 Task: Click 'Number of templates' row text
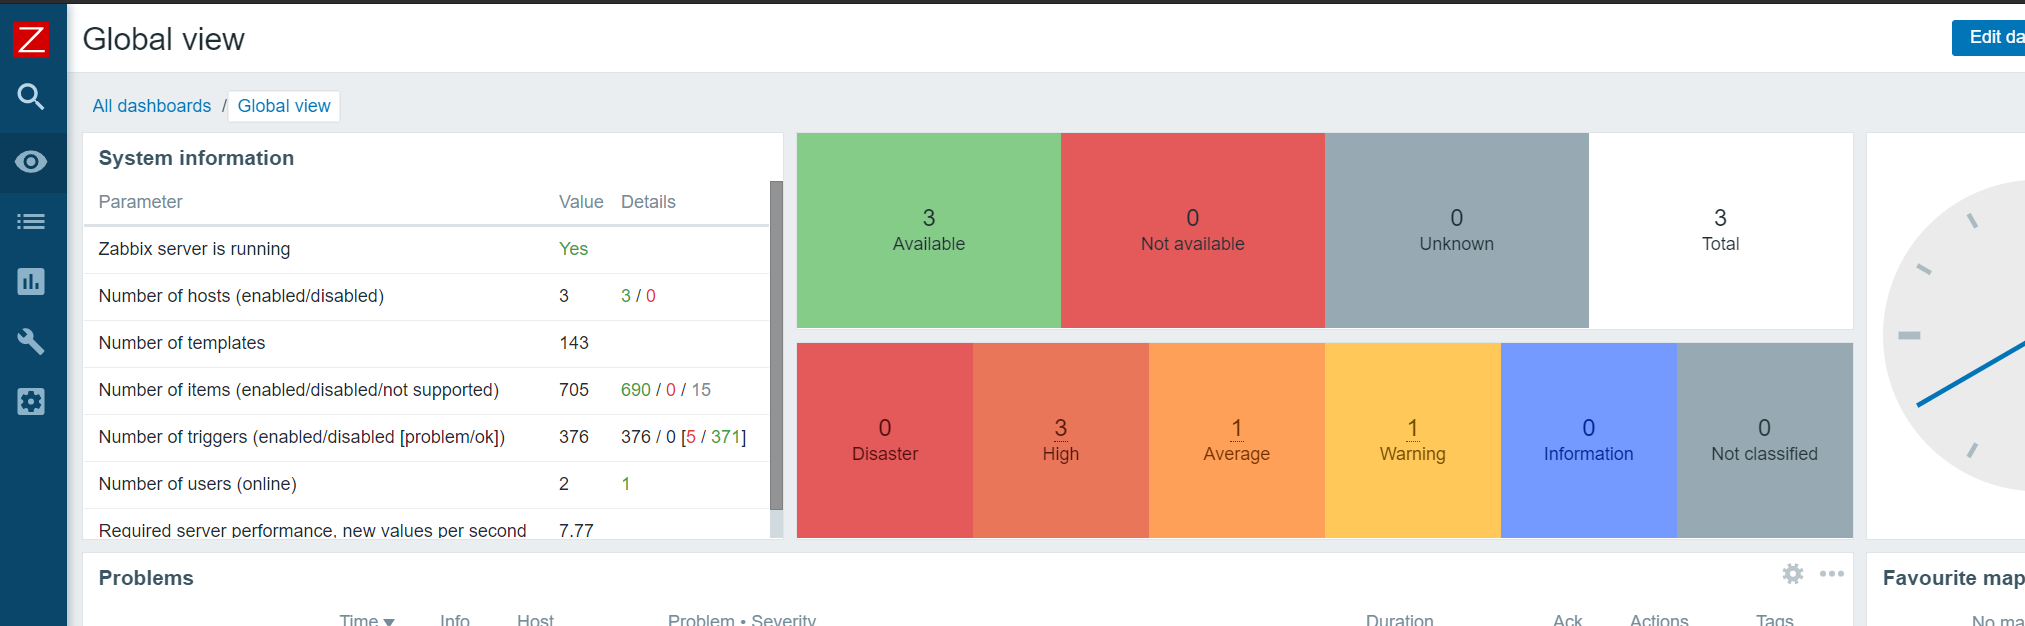point(182,343)
